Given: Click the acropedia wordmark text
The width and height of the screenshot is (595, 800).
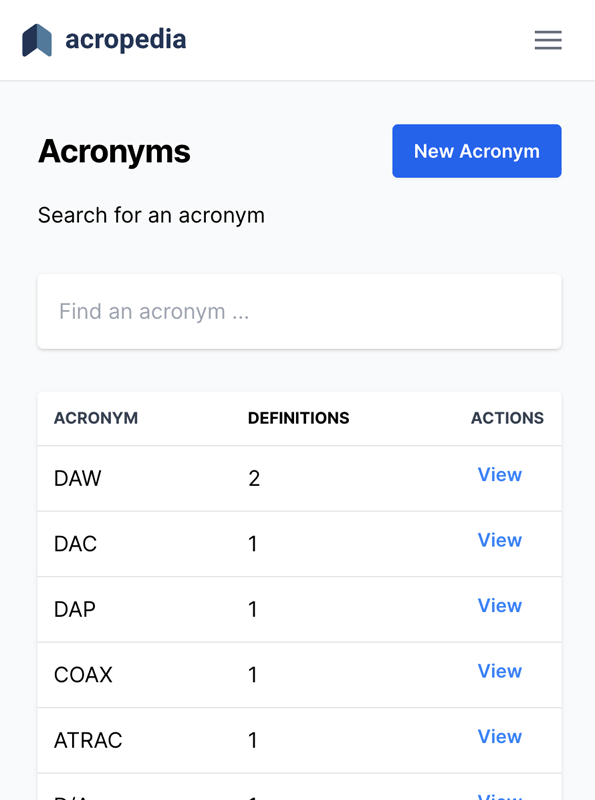Looking at the screenshot, I should [126, 40].
